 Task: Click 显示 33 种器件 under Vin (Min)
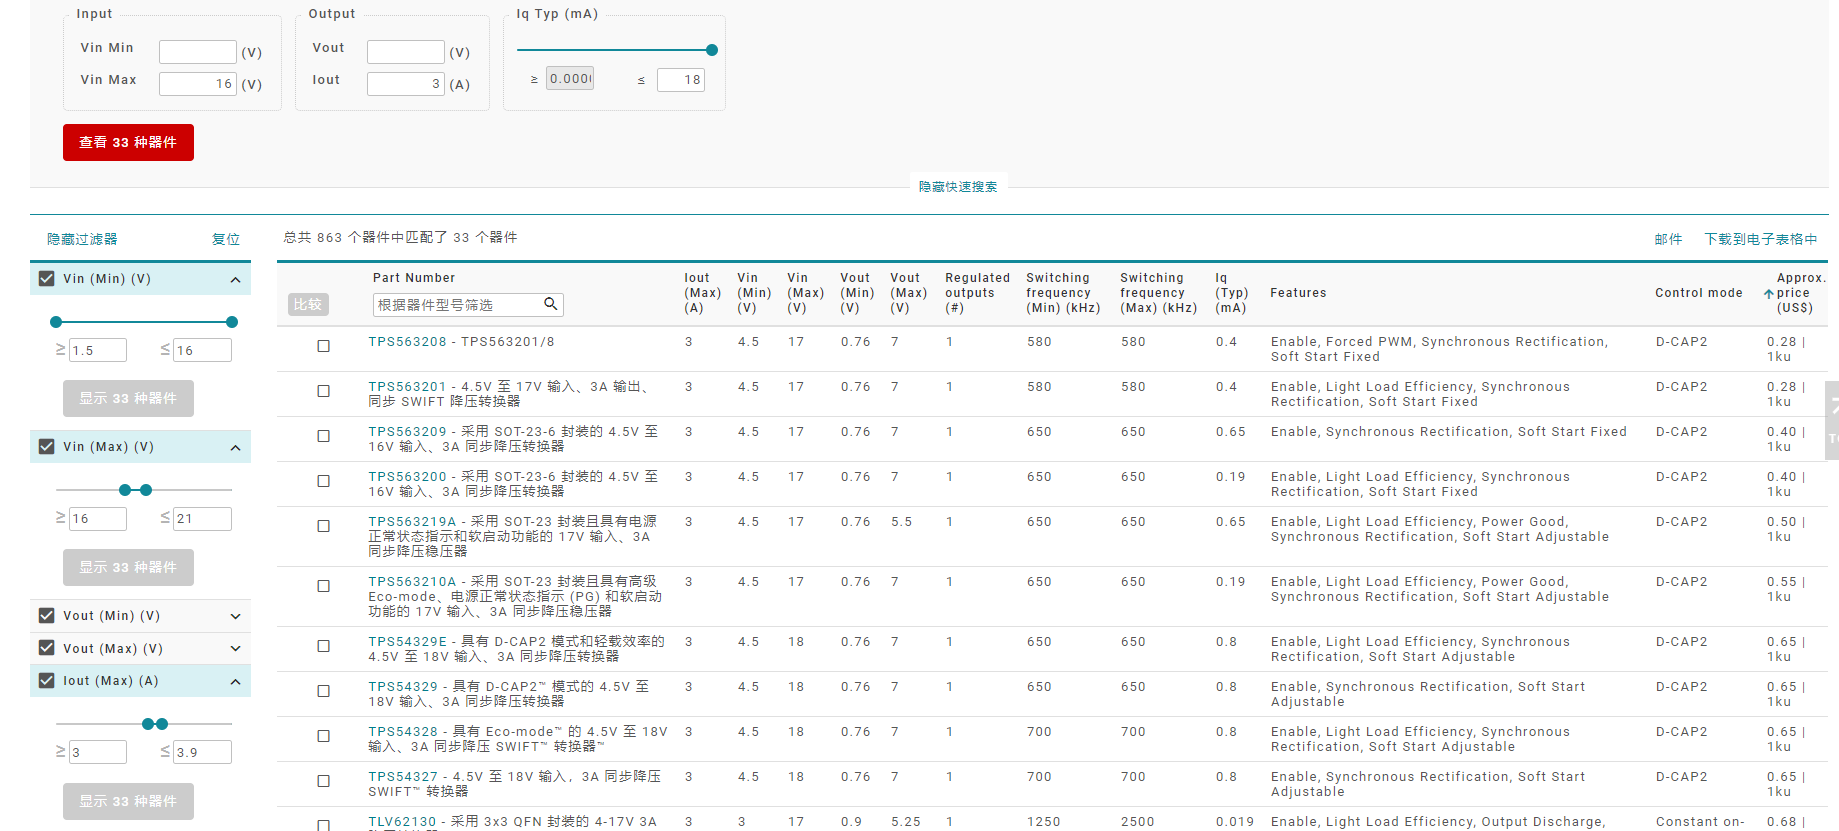(x=128, y=398)
